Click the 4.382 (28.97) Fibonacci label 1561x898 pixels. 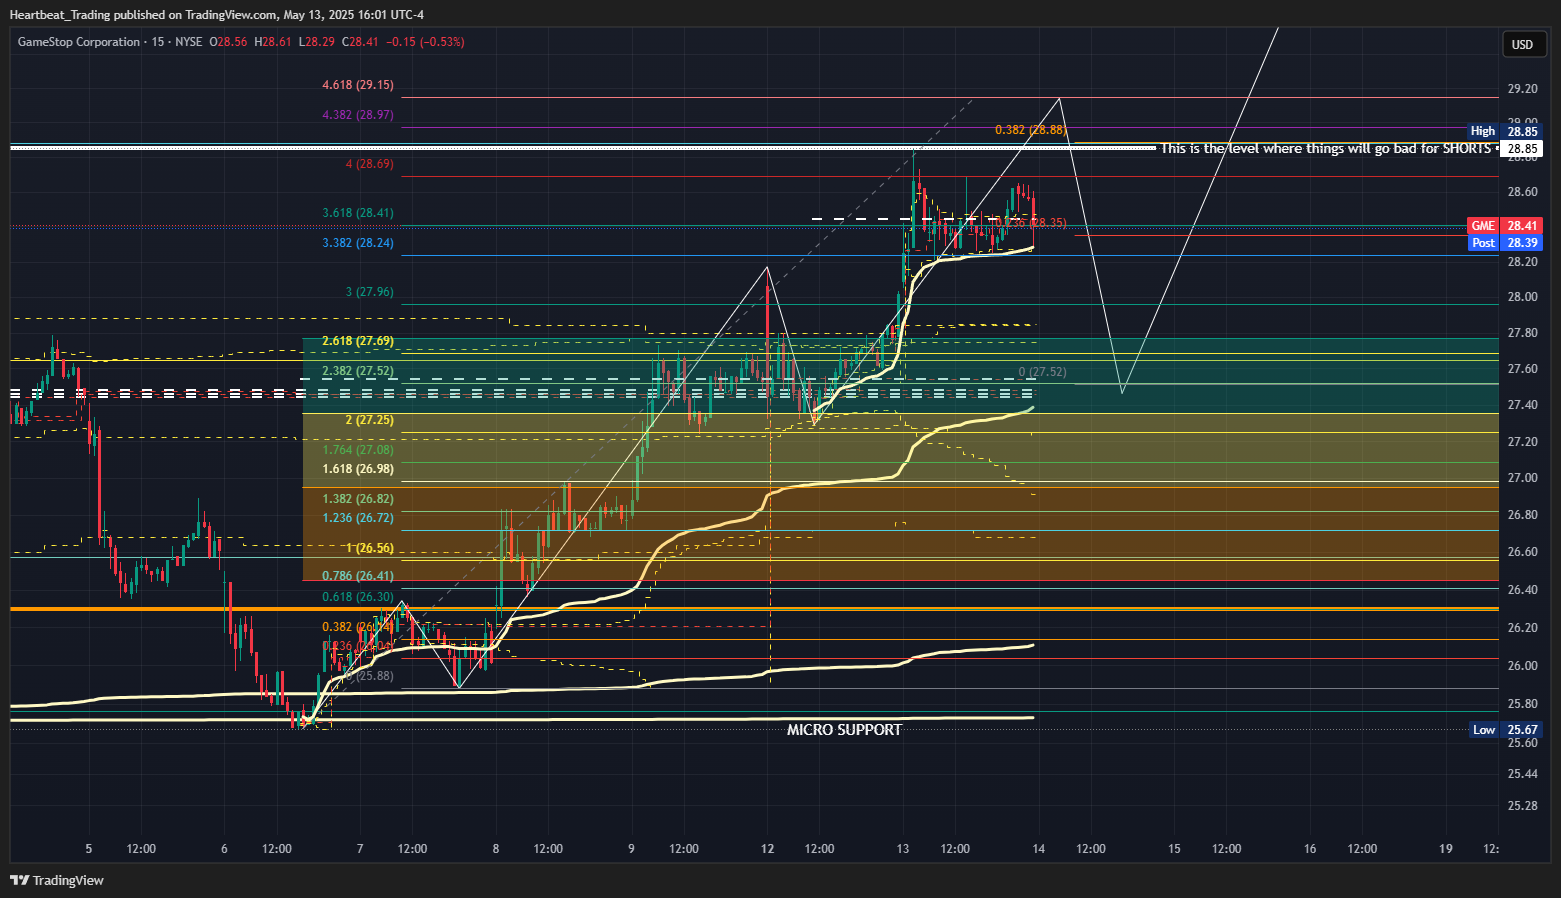point(358,115)
